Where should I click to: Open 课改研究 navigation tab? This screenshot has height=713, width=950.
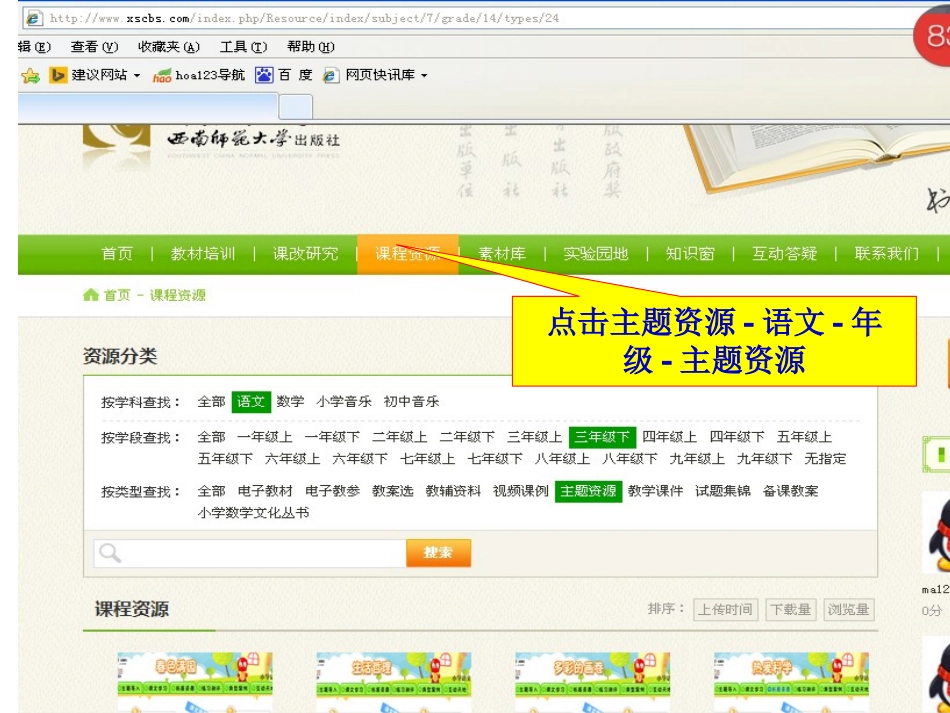click(305, 254)
